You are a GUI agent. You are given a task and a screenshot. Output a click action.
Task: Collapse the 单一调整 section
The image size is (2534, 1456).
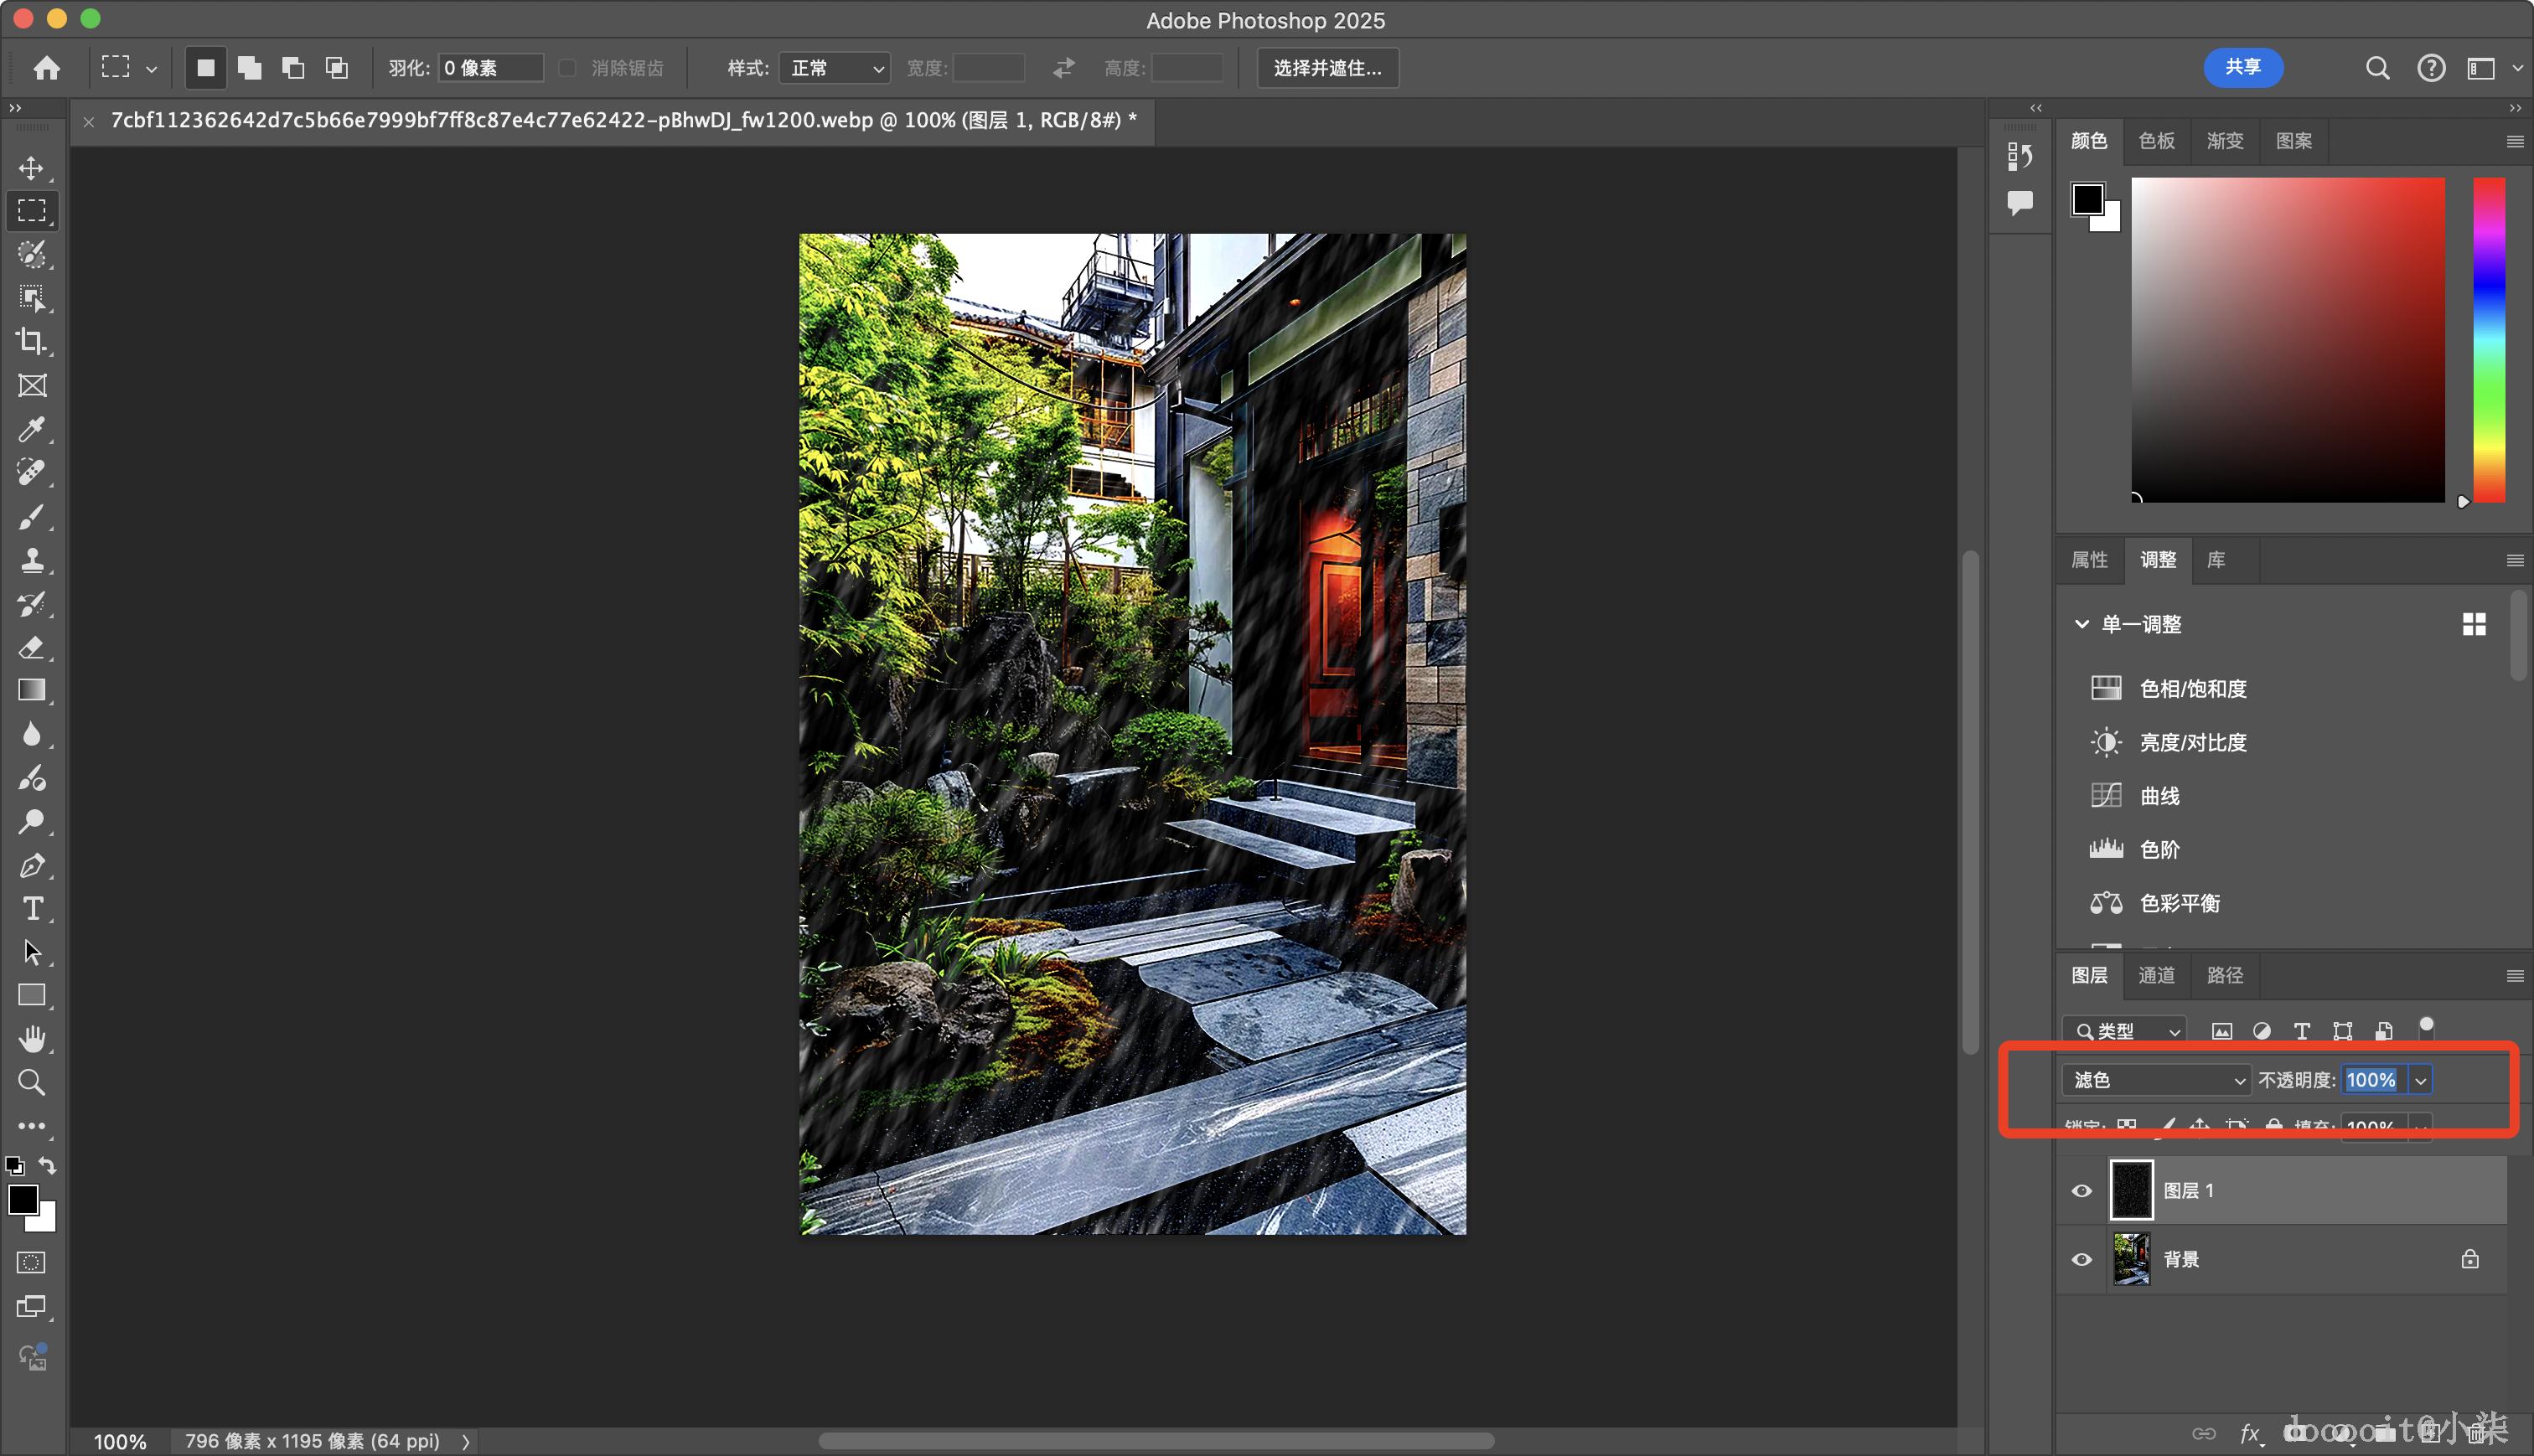(x=2081, y=624)
